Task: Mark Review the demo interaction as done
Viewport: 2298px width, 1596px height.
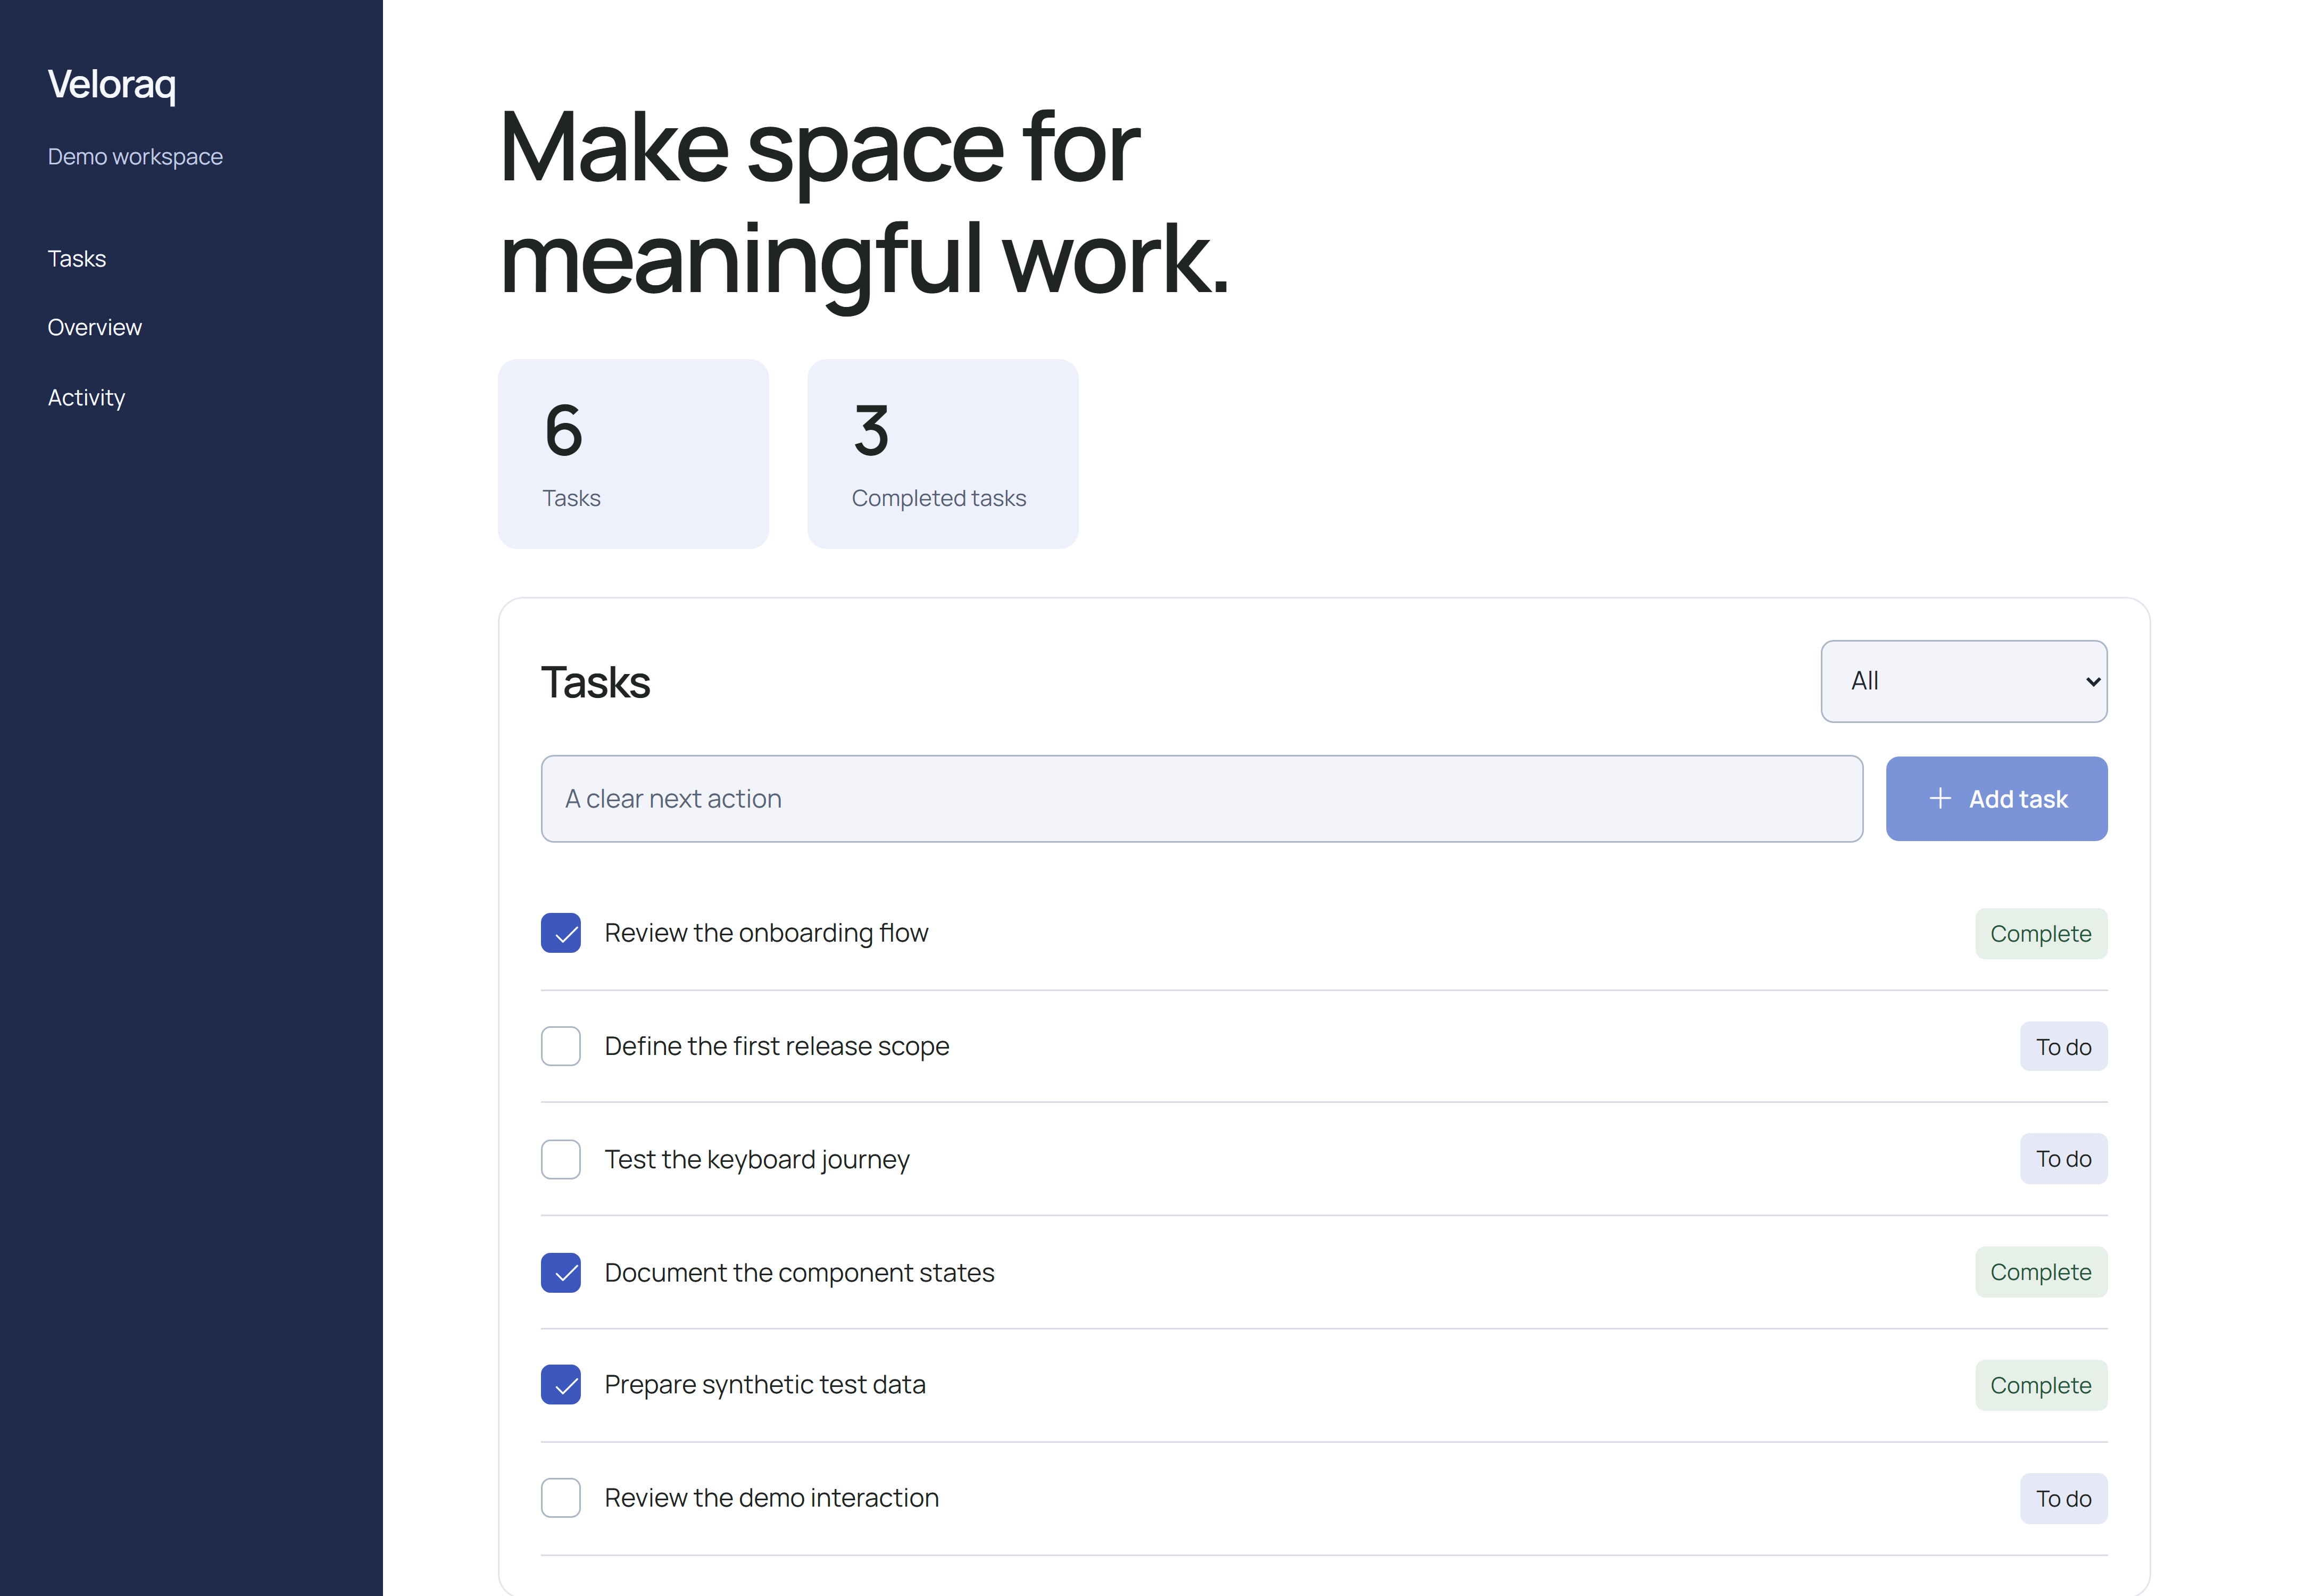Action: pyautogui.click(x=560, y=1498)
